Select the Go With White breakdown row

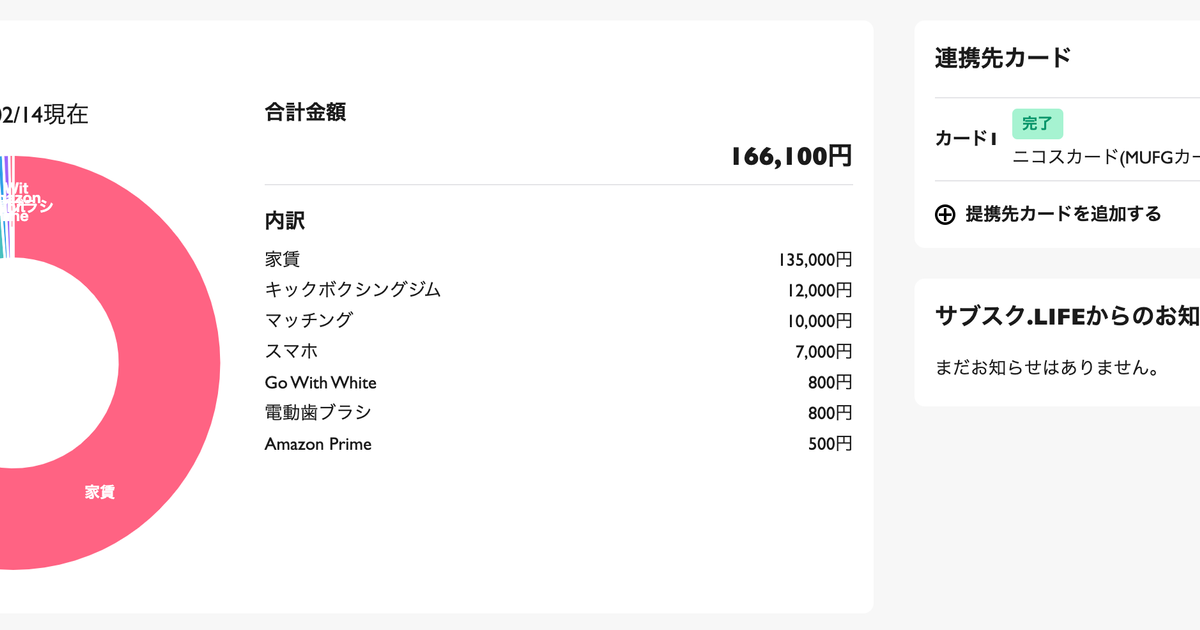coord(558,382)
